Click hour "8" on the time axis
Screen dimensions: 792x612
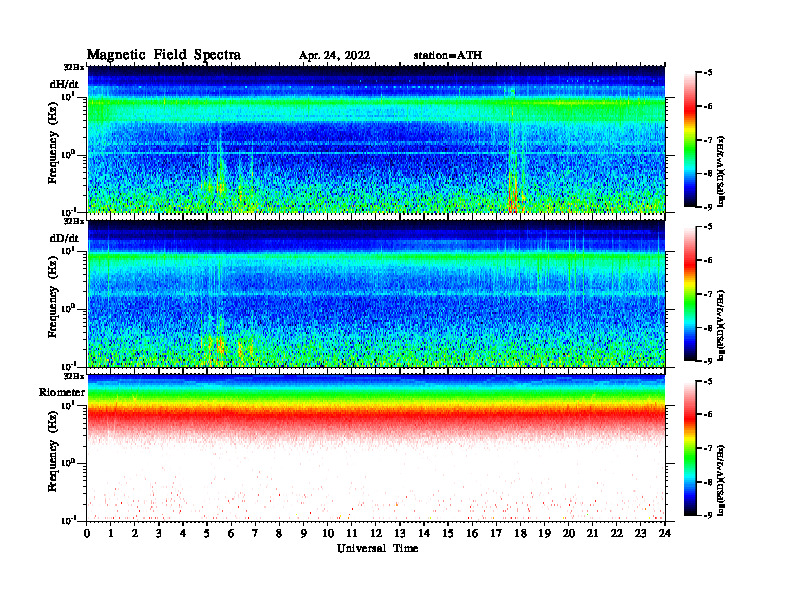tap(279, 534)
